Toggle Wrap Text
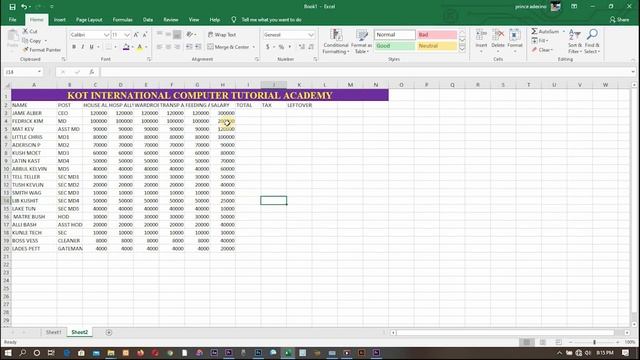The height and width of the screenshot is (360, 640). point(222,35)
